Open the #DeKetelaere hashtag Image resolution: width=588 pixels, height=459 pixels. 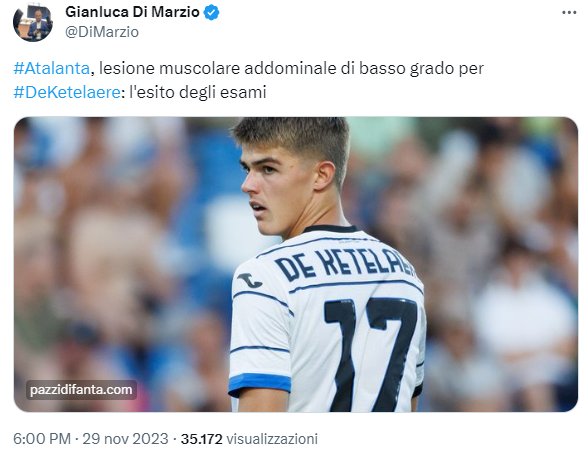(x=67, y=92)
